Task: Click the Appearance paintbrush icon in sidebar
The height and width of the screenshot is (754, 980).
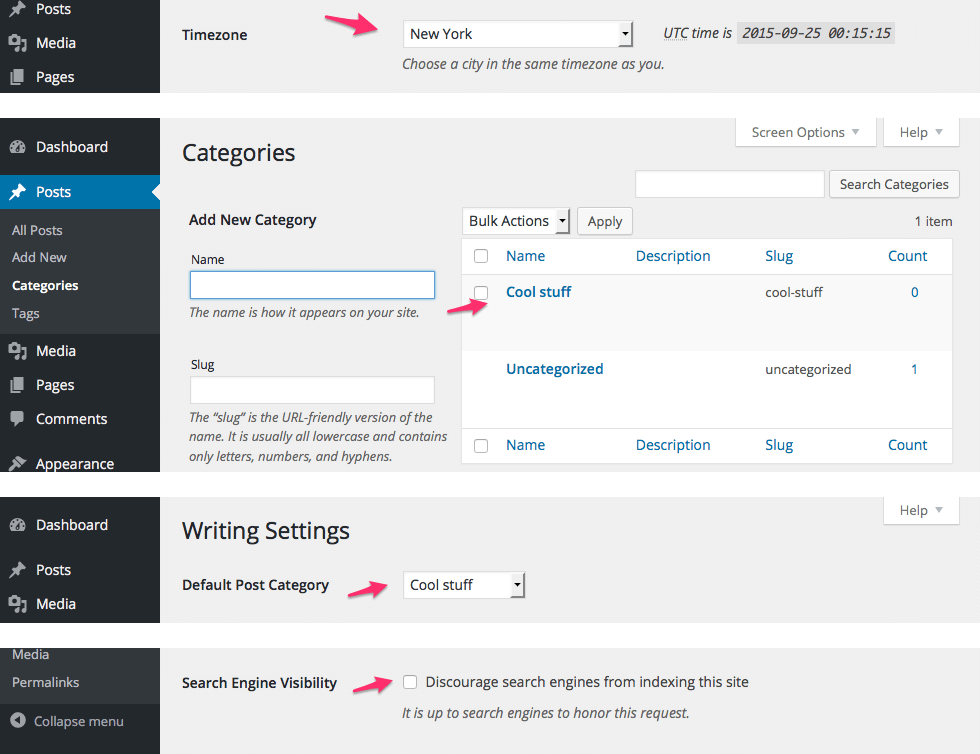Action: click(17, 464)
